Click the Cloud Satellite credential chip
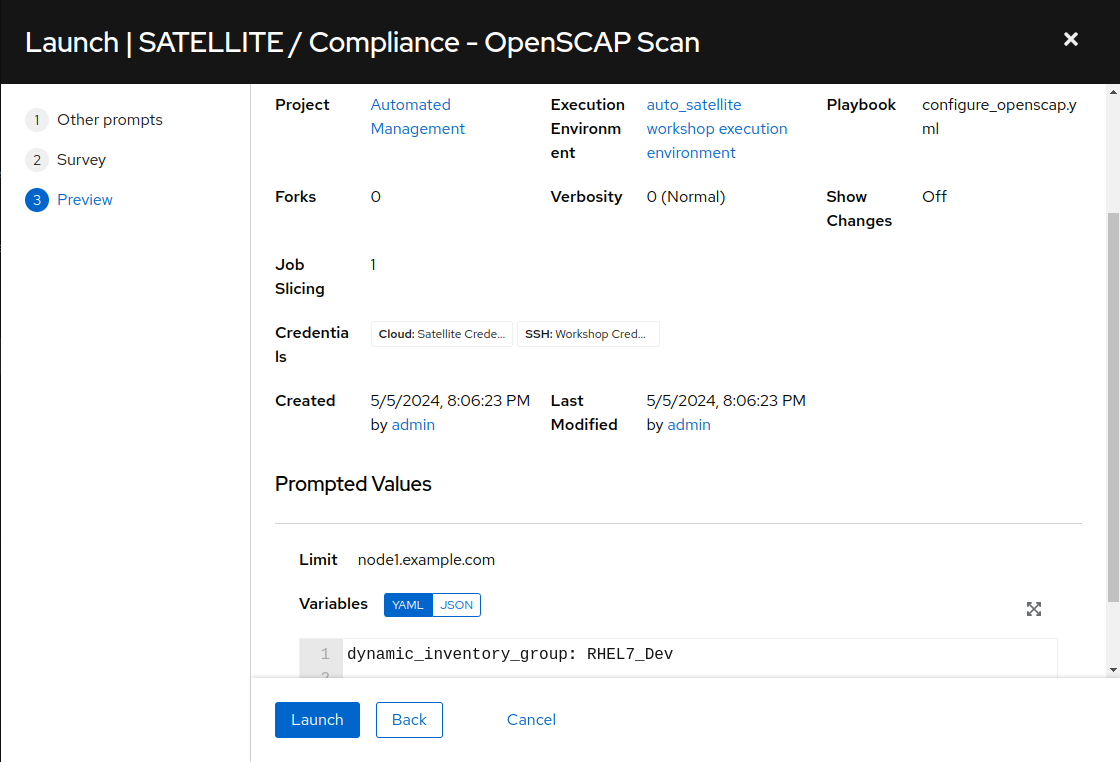The image size is (1120, 762). 442,334
